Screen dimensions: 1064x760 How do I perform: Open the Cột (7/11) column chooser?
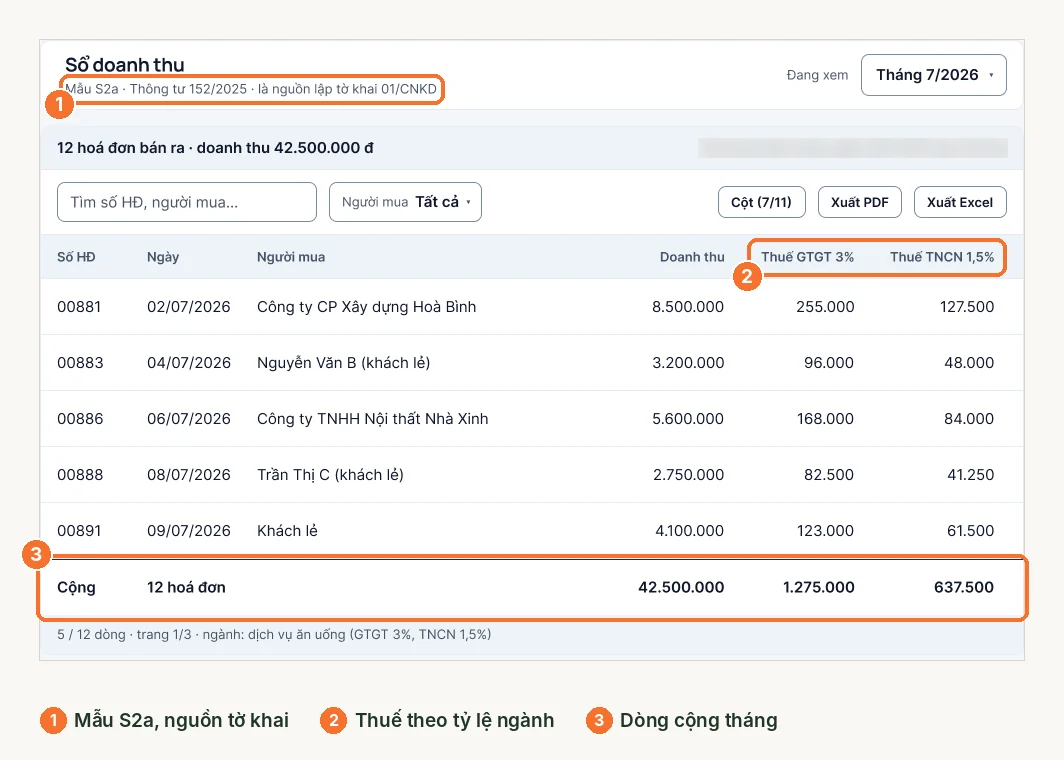tap(761, 202)
